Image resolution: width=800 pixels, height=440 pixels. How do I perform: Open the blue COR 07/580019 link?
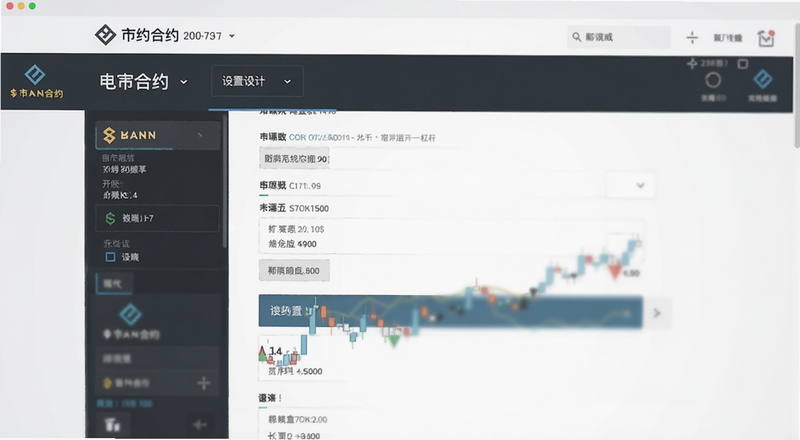pyautogui.click(x=319, y=137)
